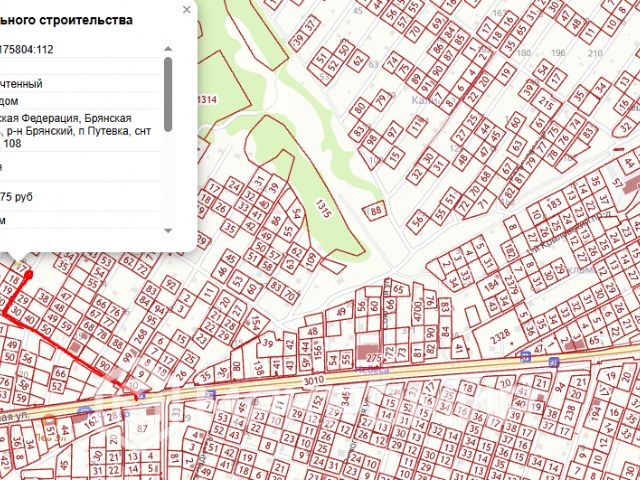
Task: Click the cost value ending '75 руб'
Action: pyautogui.click(x=16, y=197)
